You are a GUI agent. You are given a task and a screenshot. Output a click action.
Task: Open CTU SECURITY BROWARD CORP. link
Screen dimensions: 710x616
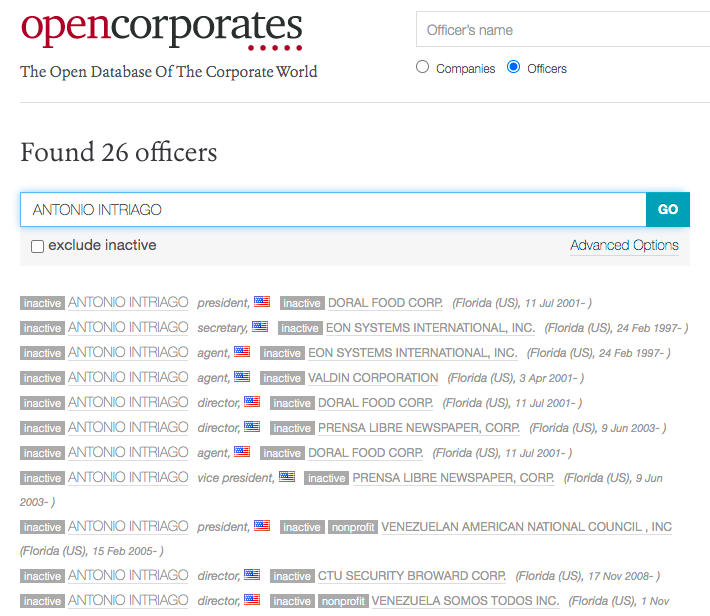point(412,576)
